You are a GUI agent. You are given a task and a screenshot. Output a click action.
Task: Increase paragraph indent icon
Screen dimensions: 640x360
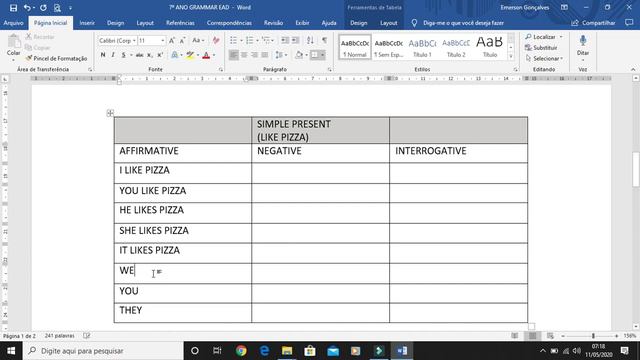point(295,40)
